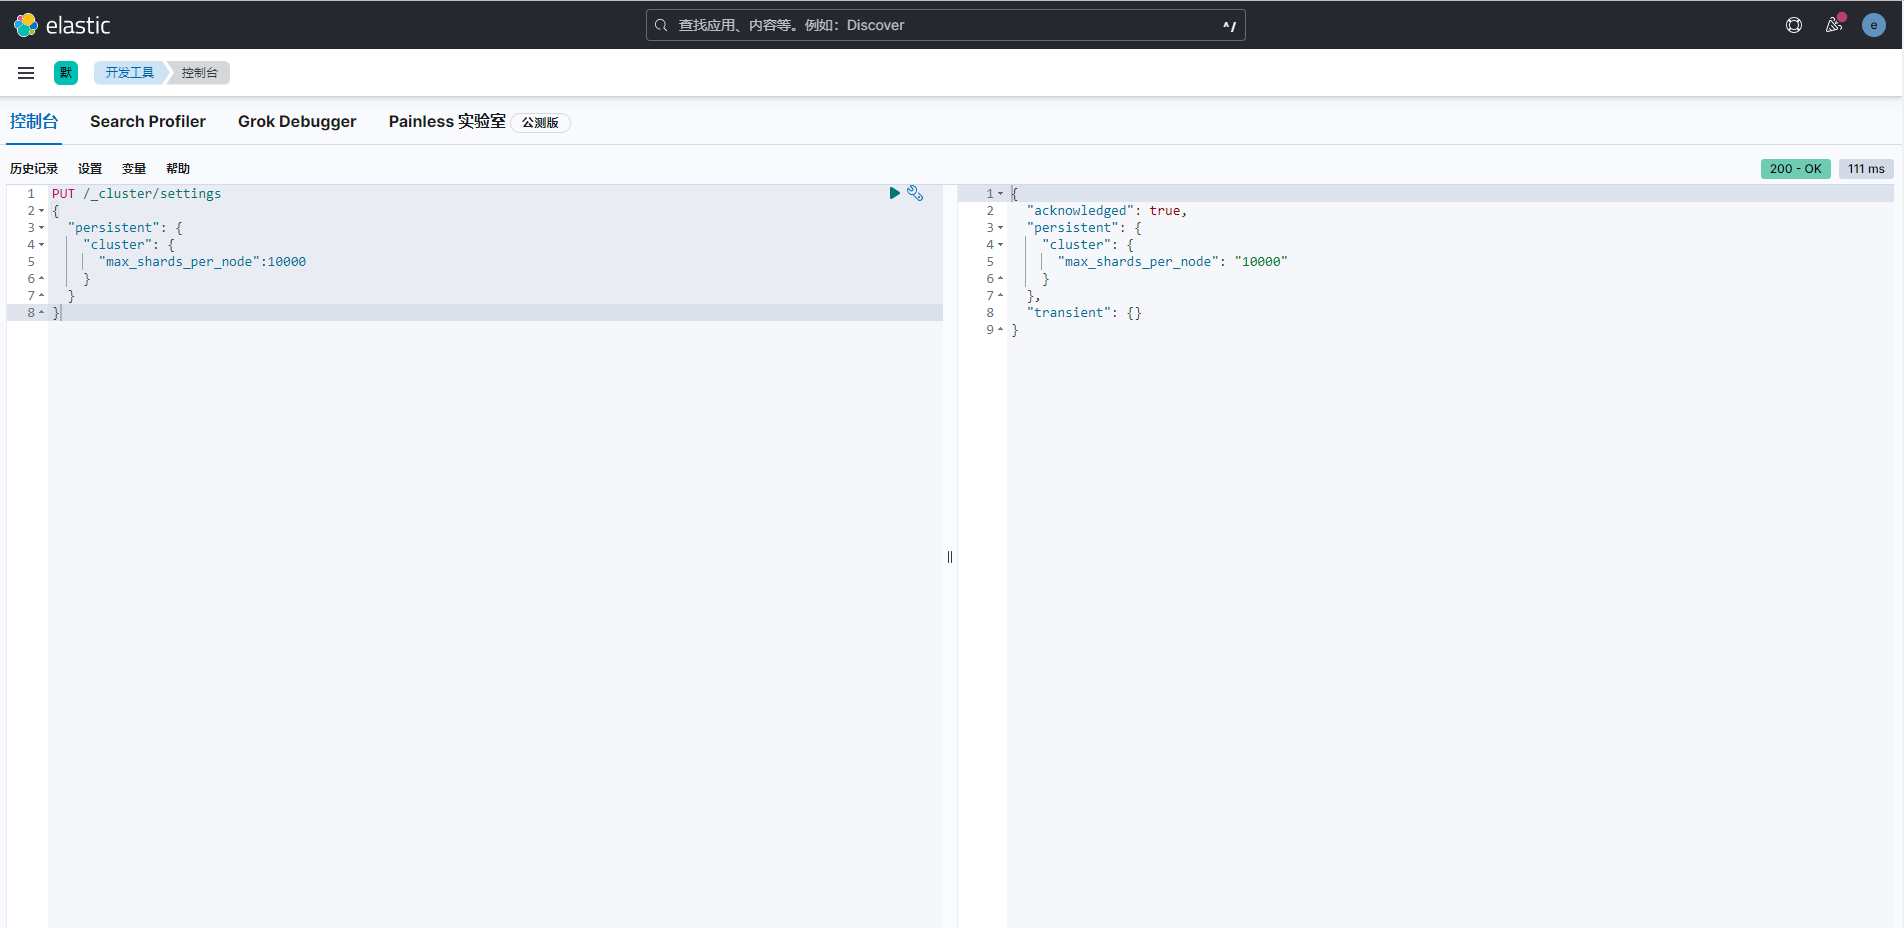Collapse request editor fold at line 2
1904x928 pixels.
coord(42,211)
